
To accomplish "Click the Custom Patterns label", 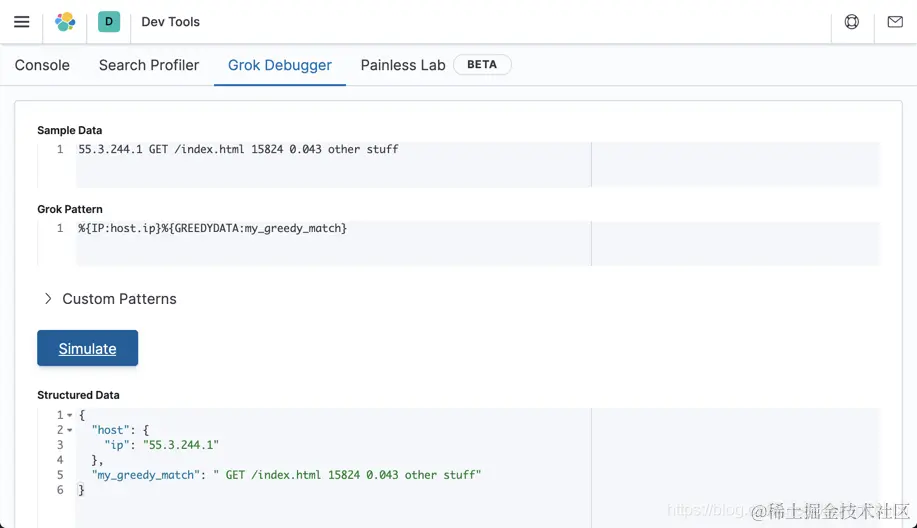I will (x=119, y=299).
